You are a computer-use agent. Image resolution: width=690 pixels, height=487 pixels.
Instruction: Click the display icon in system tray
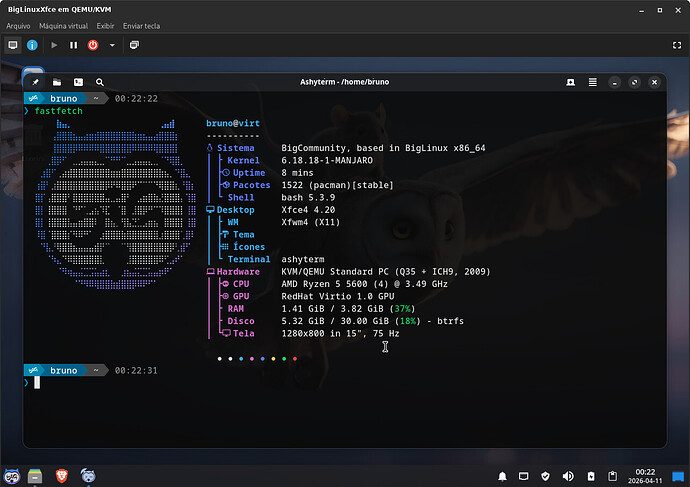(524, 476)
